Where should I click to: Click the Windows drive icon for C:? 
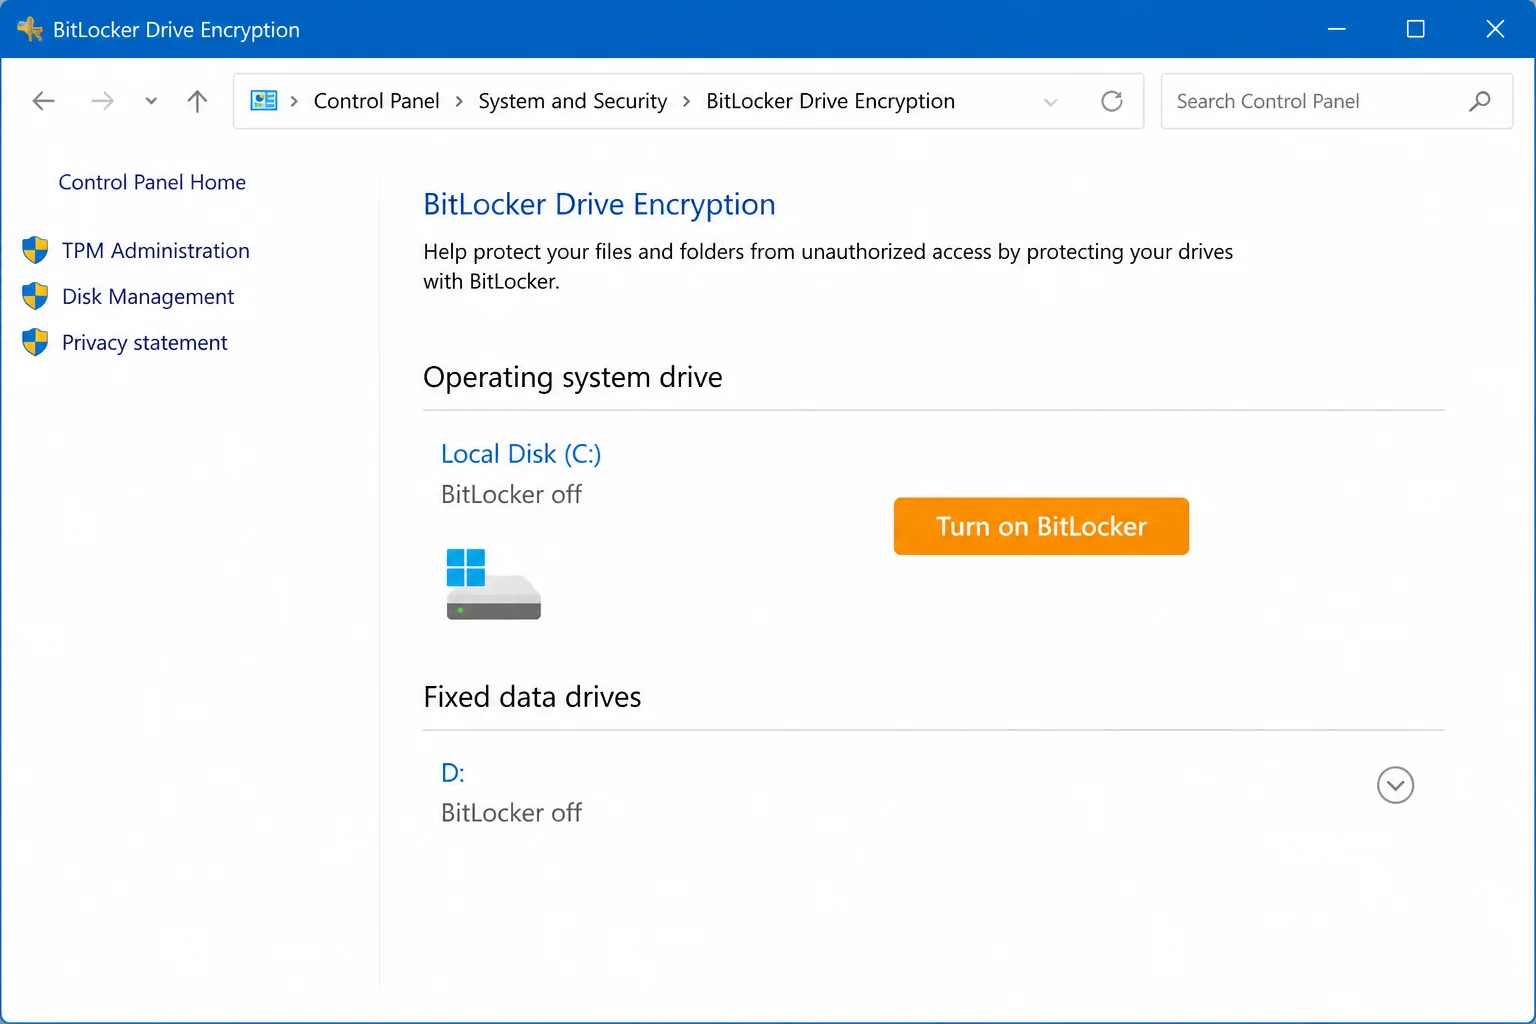pos(493,584)
